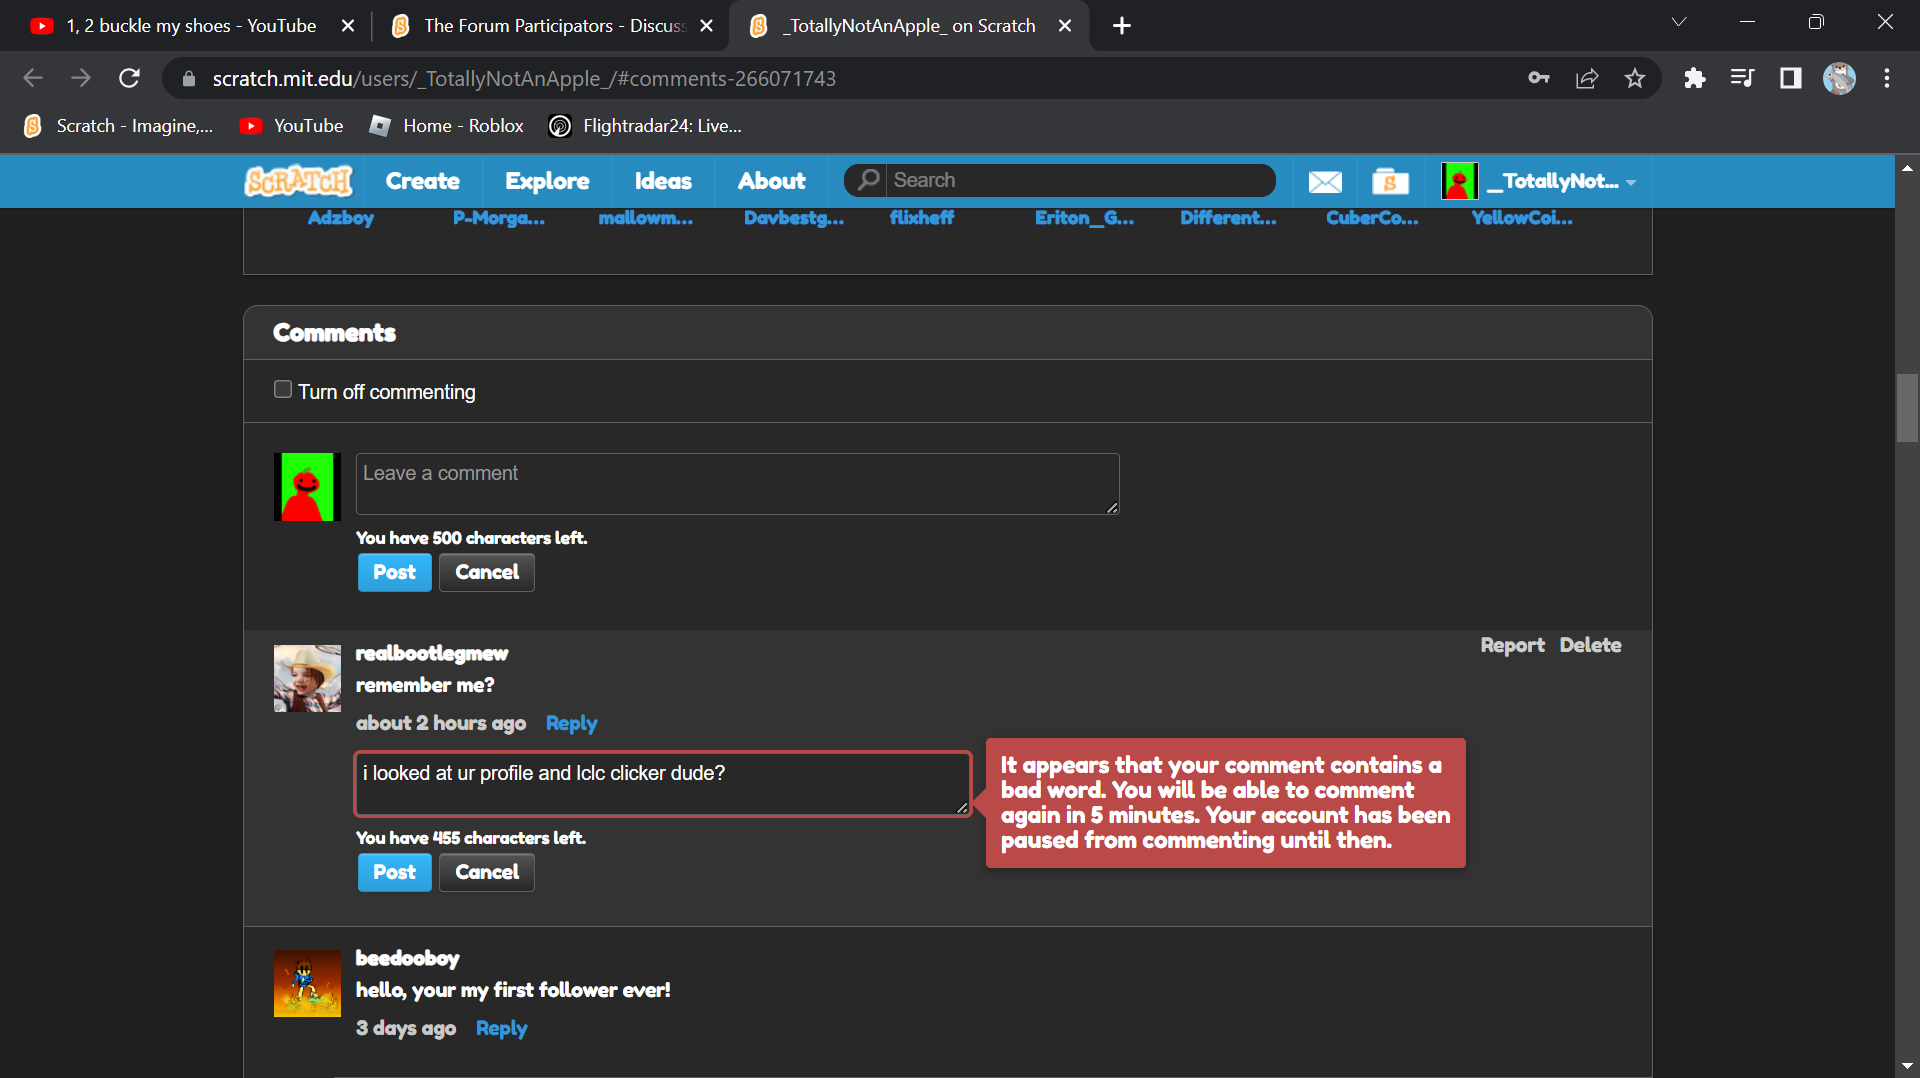Viewport: 1920px width, 1078px height.
Task: Open the browser extensions puzzle icon
Action: click(x=1694, y=78)
